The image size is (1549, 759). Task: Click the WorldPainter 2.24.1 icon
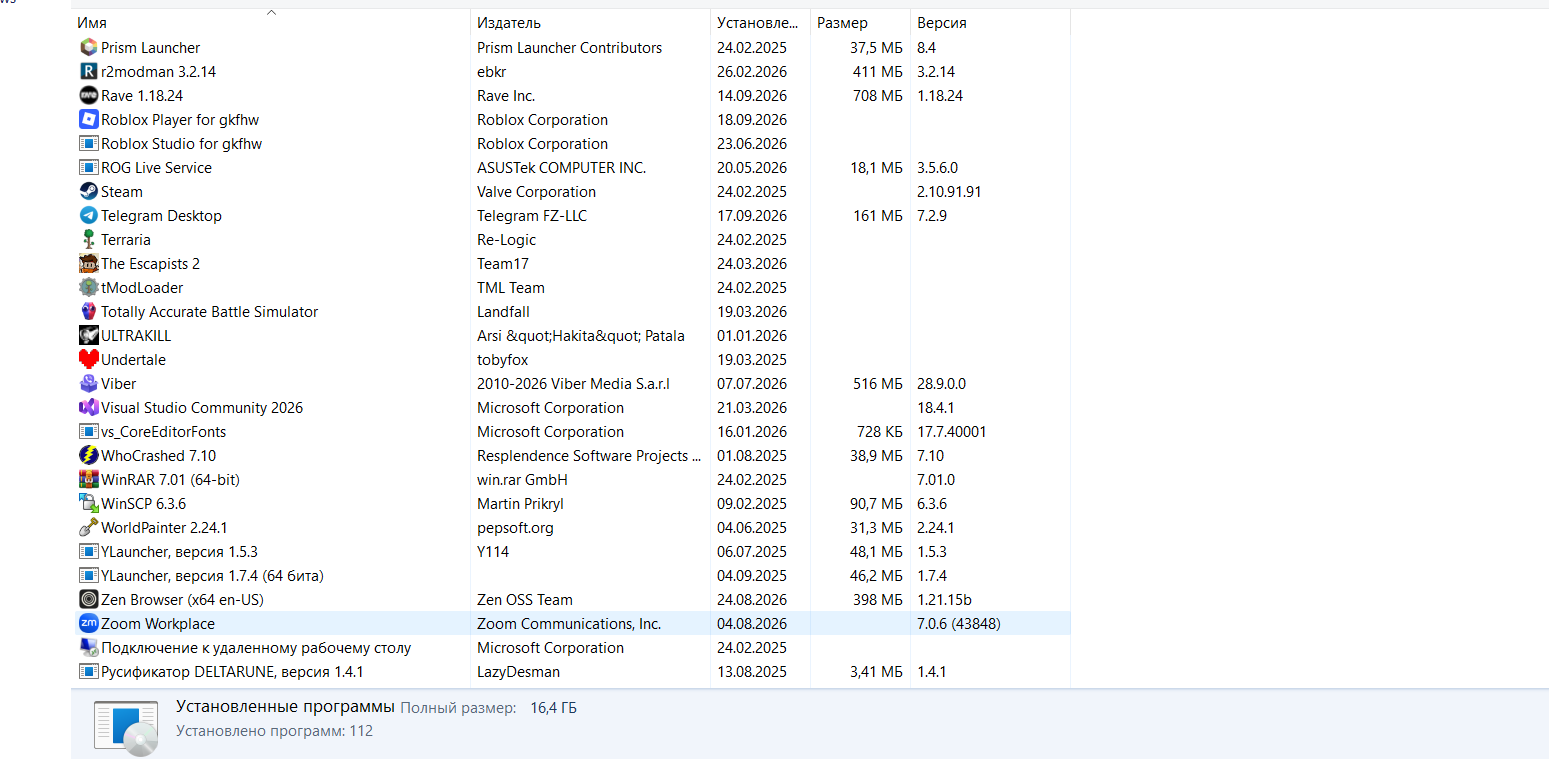pos(88,527)
